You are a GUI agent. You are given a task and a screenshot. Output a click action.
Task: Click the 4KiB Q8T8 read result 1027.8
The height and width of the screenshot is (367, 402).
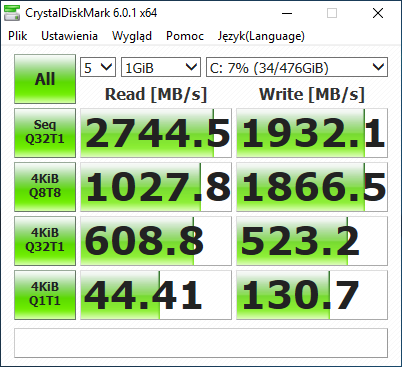pyautogui.click(x=156, y=187)
